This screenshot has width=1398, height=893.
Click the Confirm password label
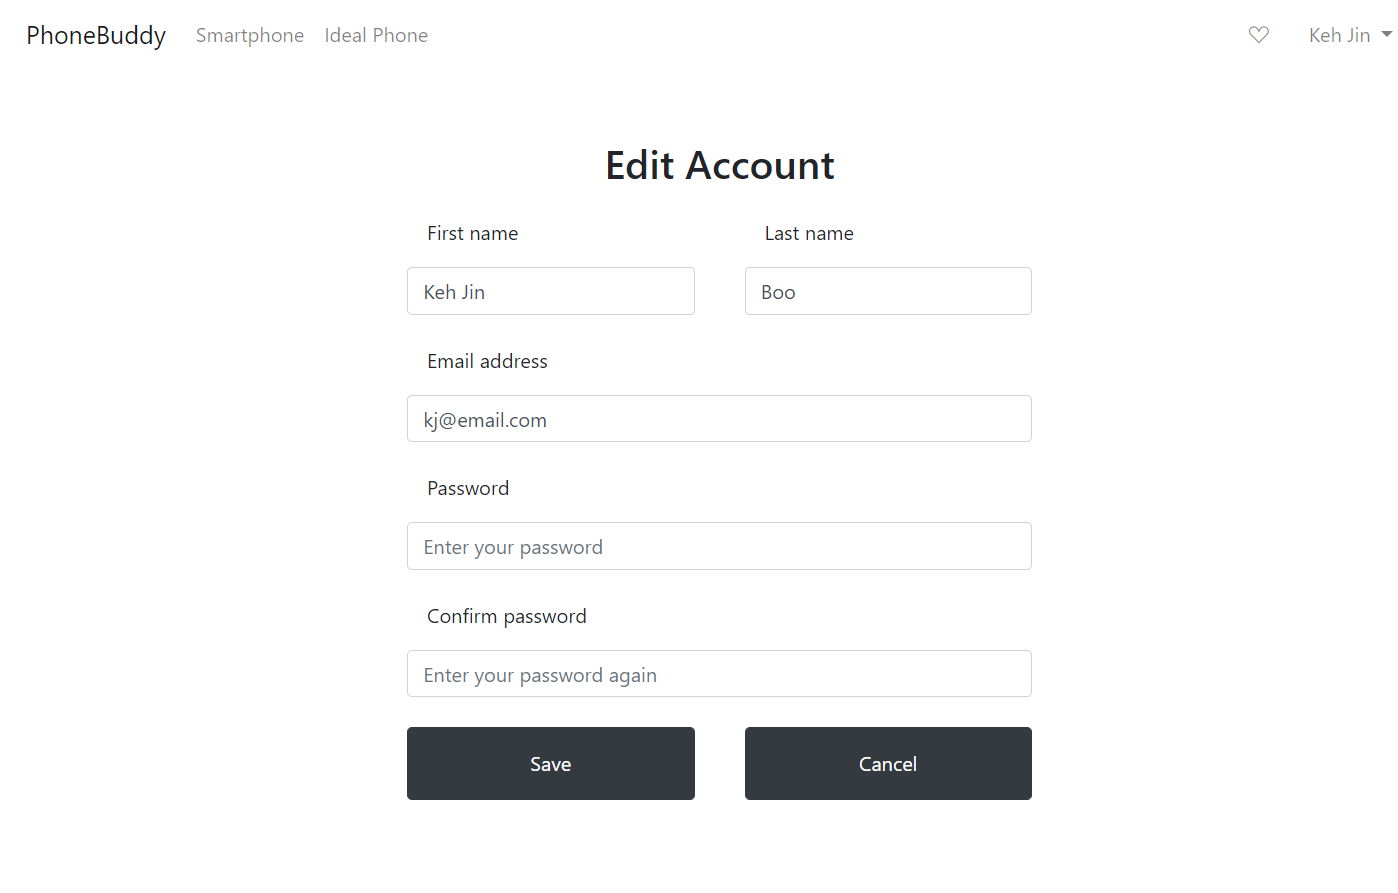click(x=507, y=616)
